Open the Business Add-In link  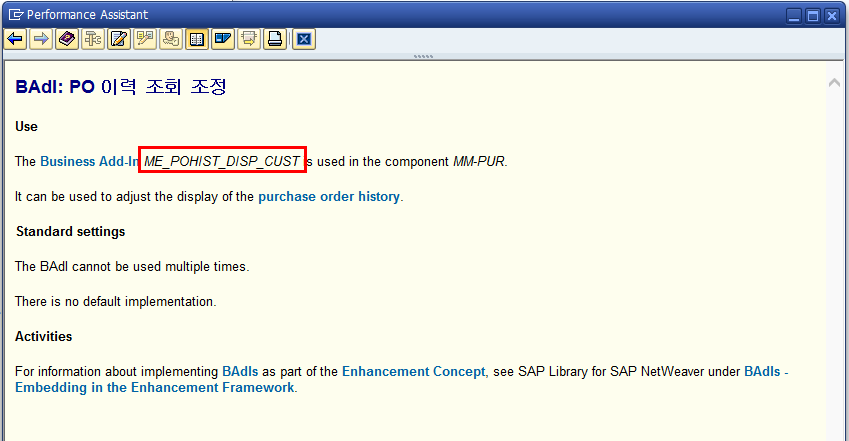89,161
